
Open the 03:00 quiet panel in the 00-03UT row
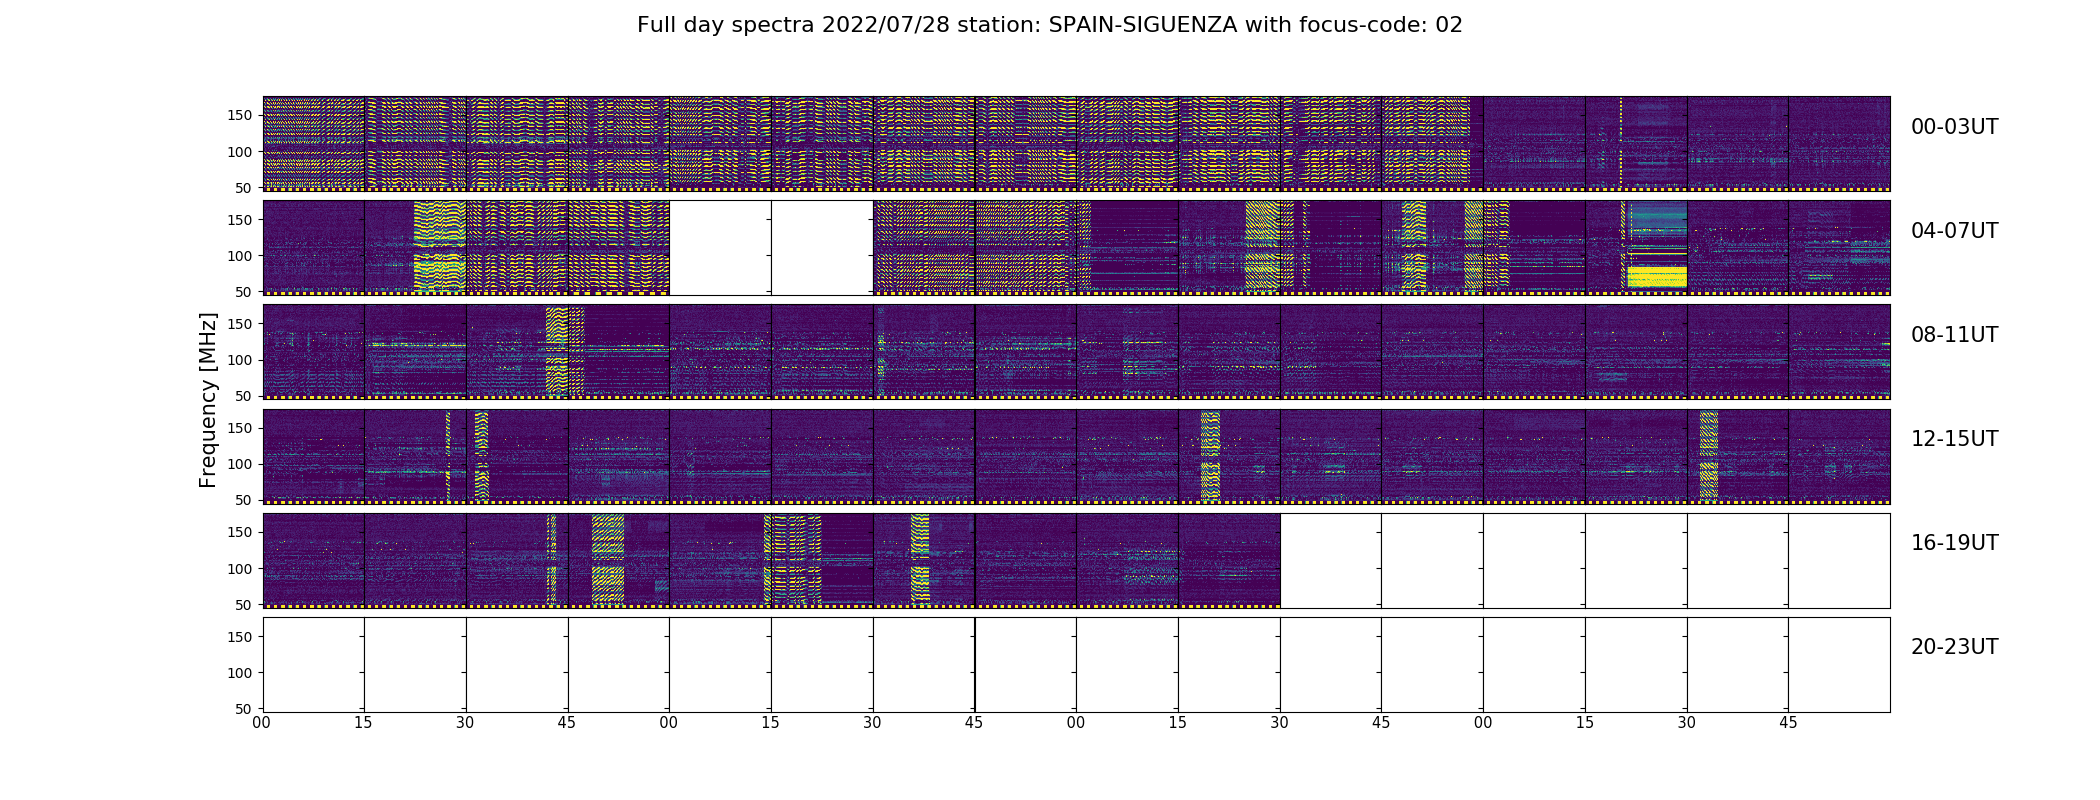[1534, 144]
